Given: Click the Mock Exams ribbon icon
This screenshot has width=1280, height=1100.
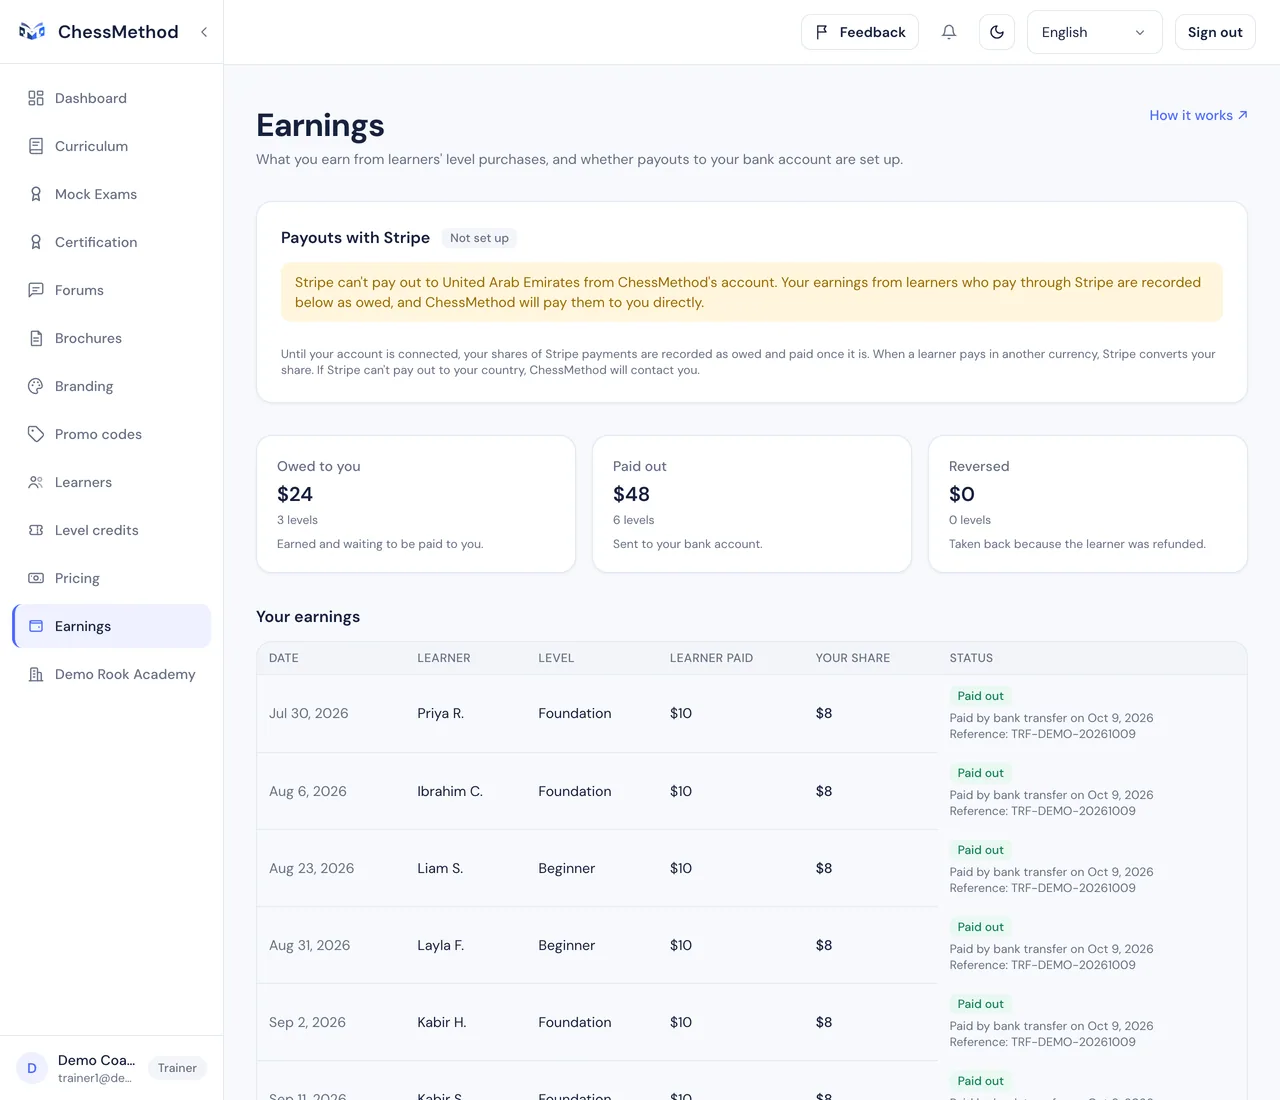Looking at the screenshot, I should [x=36, y=194].
